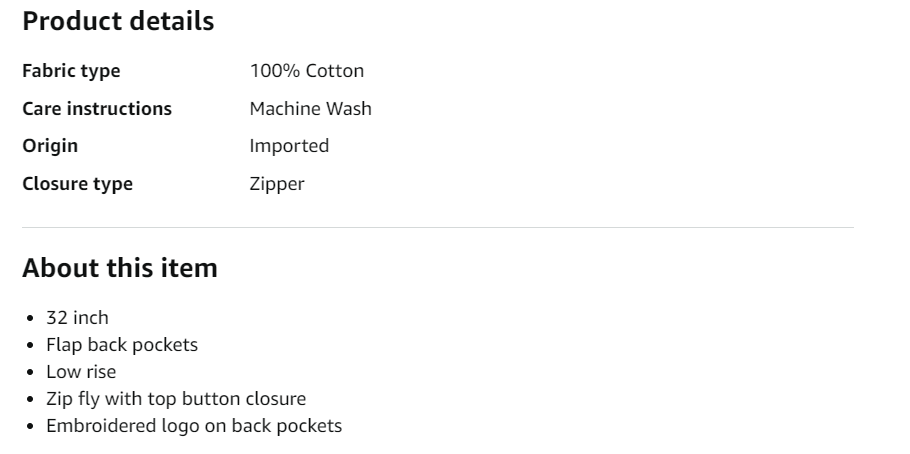Viewport: 910px width, 454px height.
Task: Click the horizontal divider below Closure type
Action: pyautogui.click(x=438, y=228)
